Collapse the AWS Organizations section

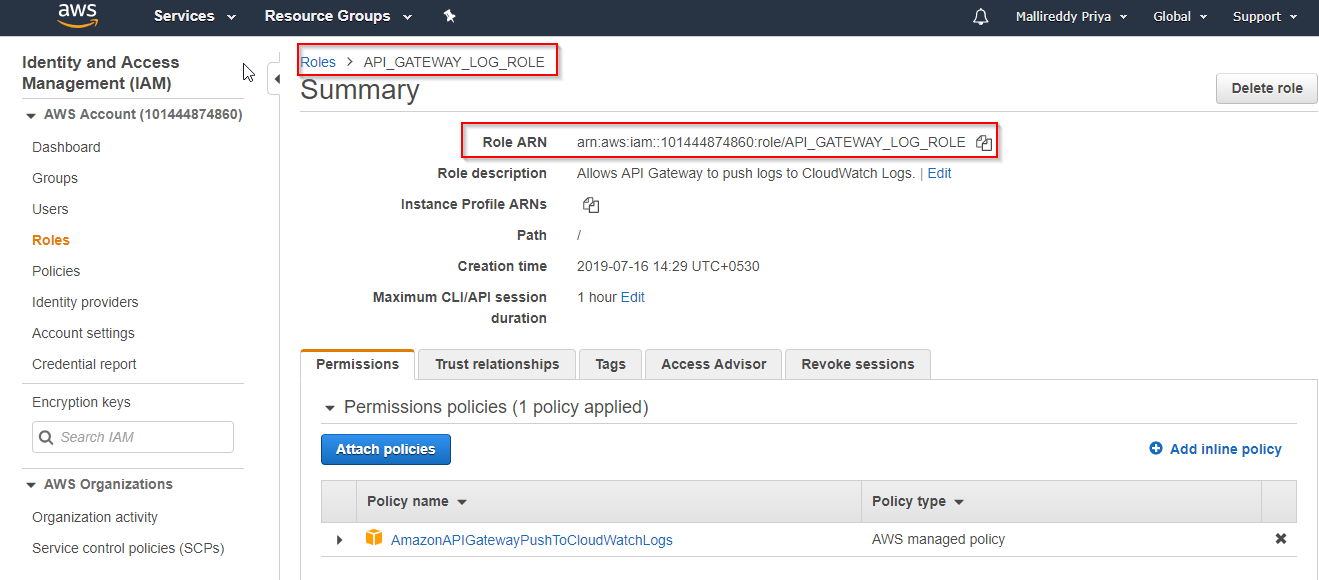(x=32, y=484)
